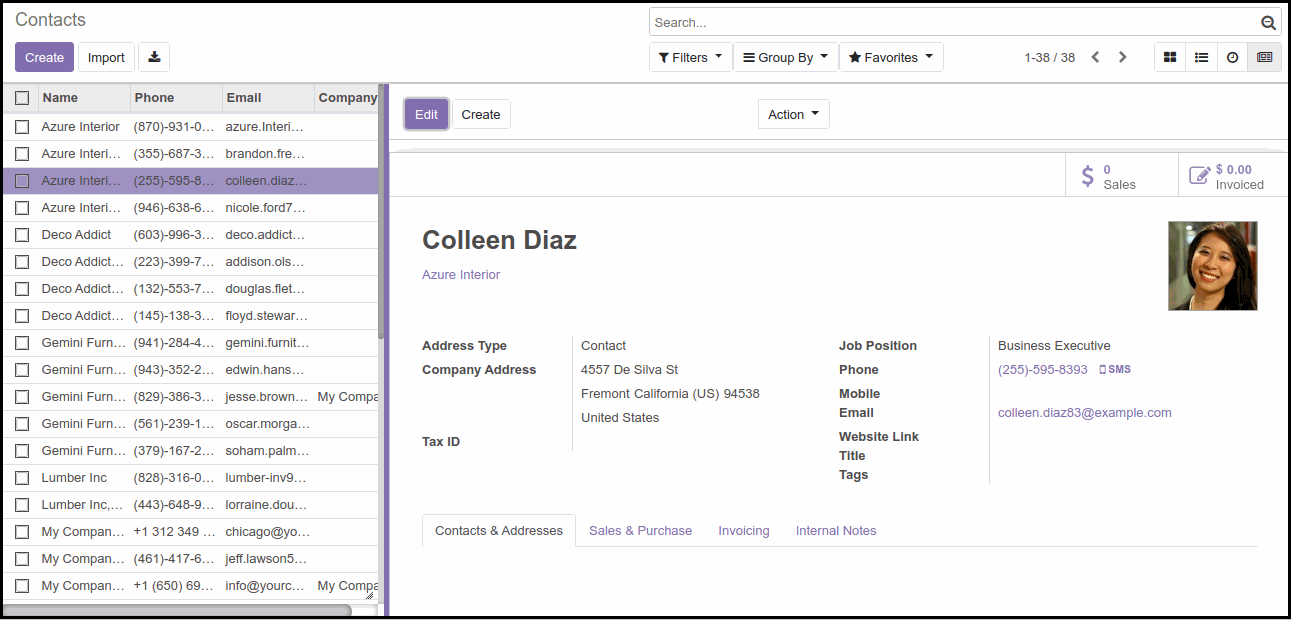The height and width of the screenshot is (620, 1291).
Task: Open the Action dropdown menu
Action: pyautogui.click(x=793, y=114)
